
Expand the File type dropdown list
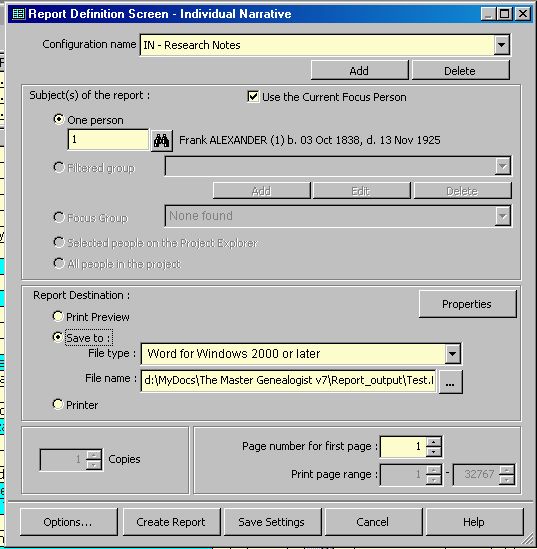coord(452,354)
